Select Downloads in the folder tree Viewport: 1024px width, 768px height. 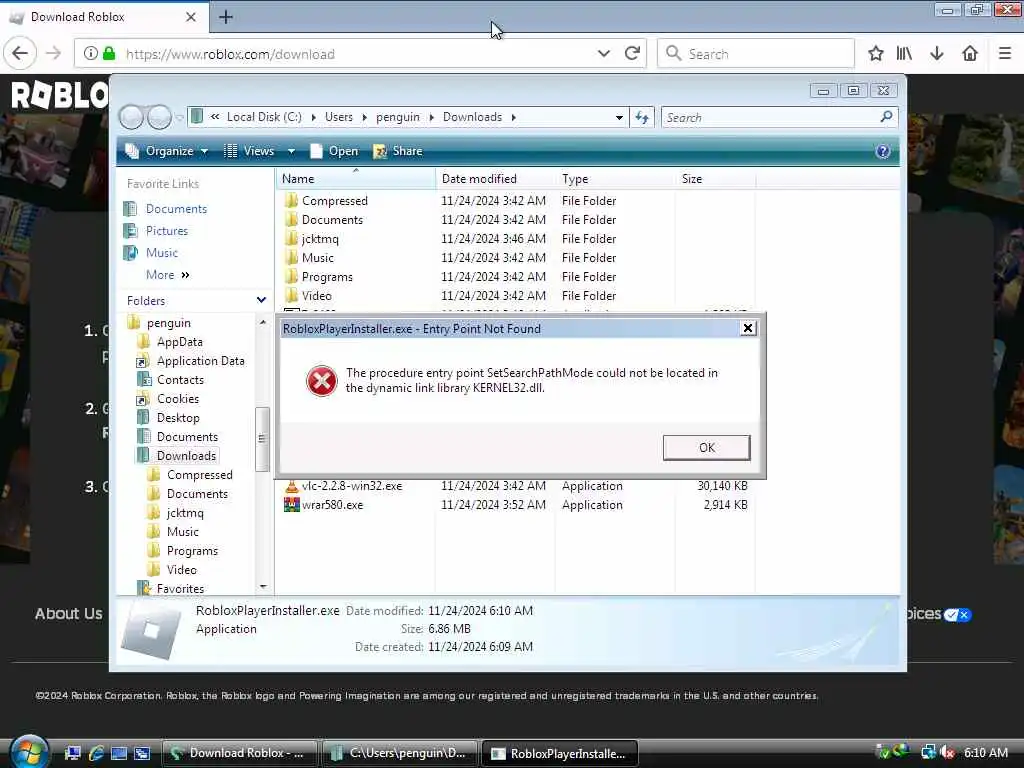[186, 456]
